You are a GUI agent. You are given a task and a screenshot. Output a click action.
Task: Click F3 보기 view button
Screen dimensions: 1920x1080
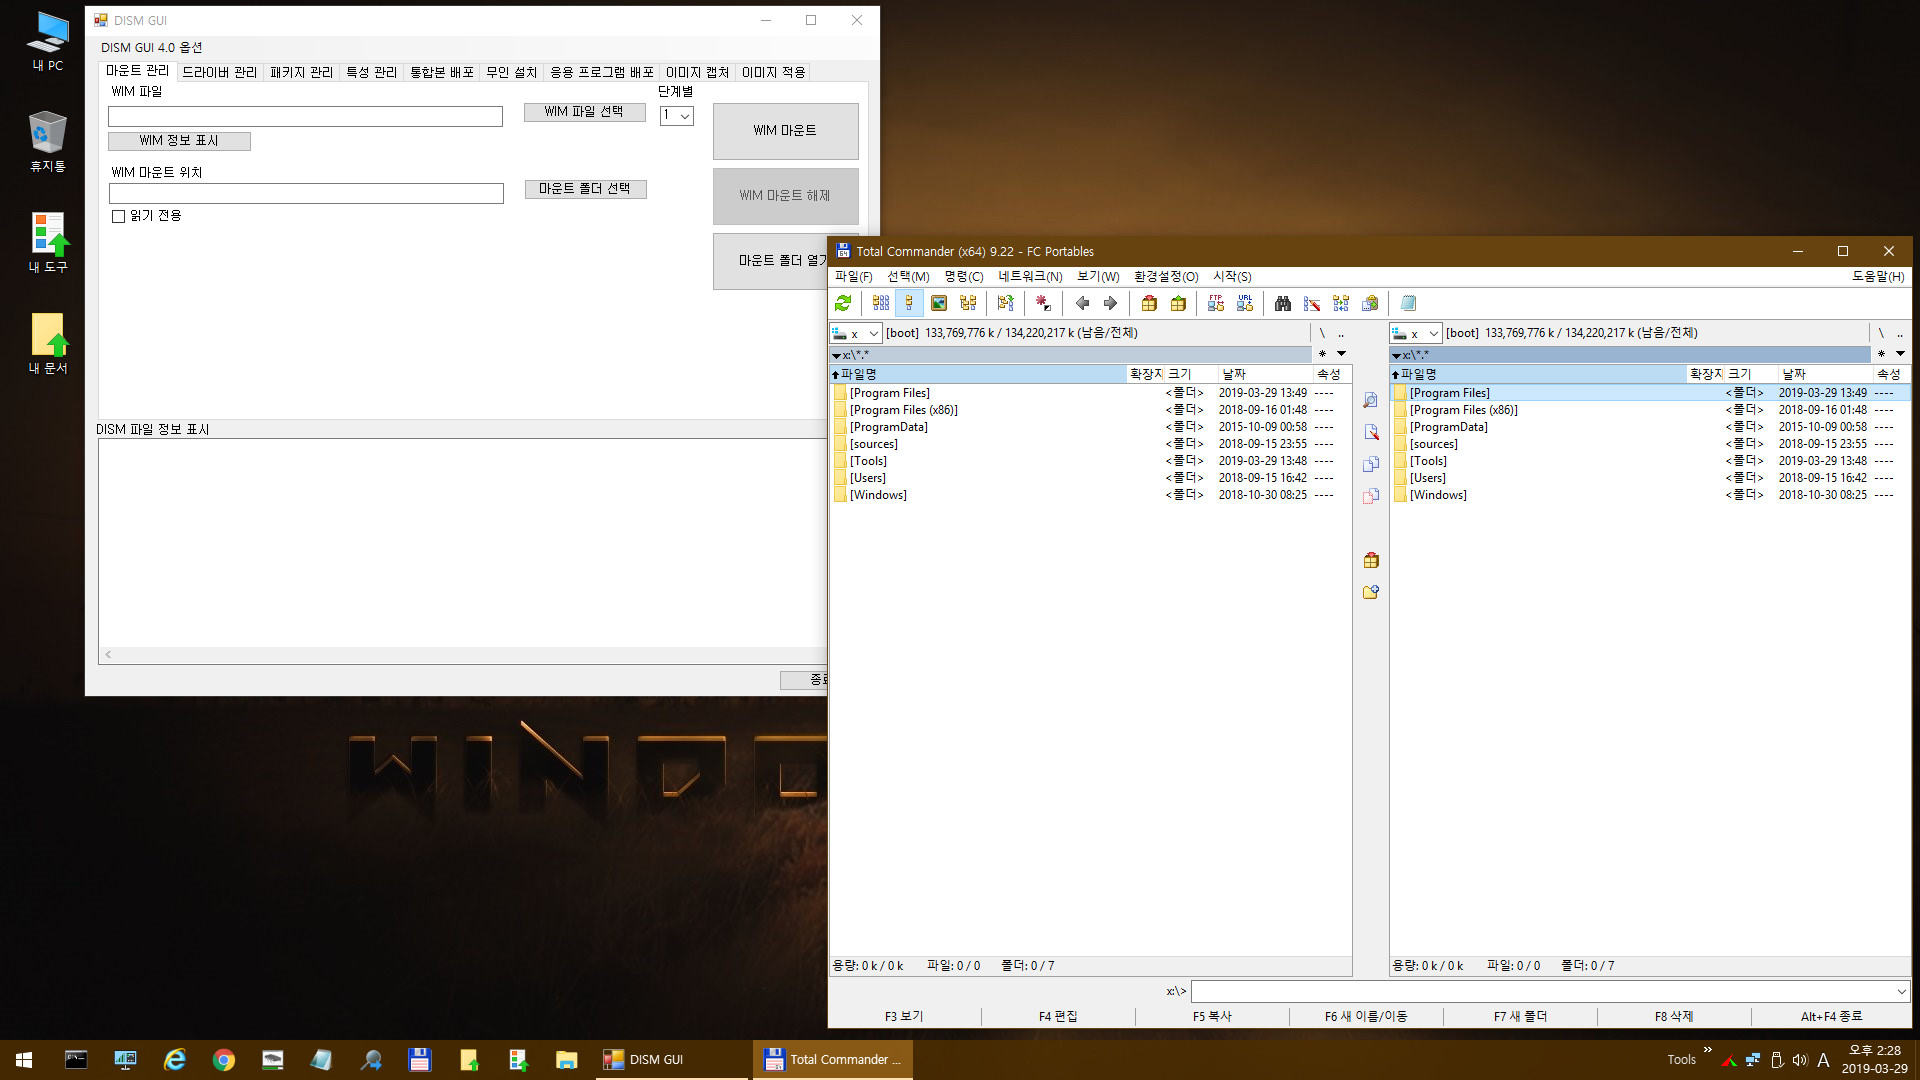click(904, 1016)
